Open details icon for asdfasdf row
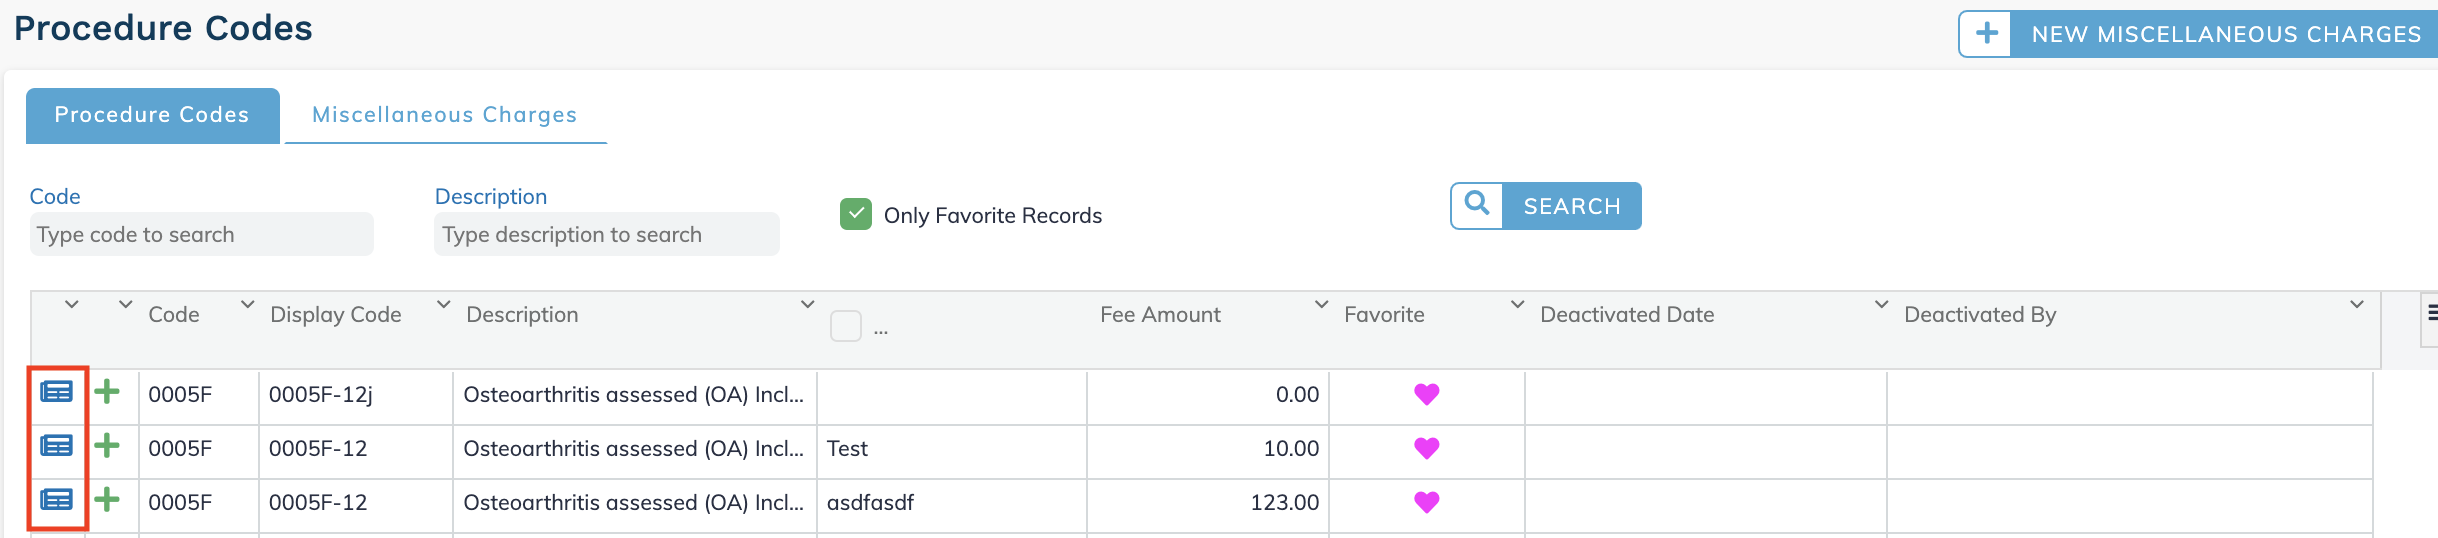 [56, 500]
